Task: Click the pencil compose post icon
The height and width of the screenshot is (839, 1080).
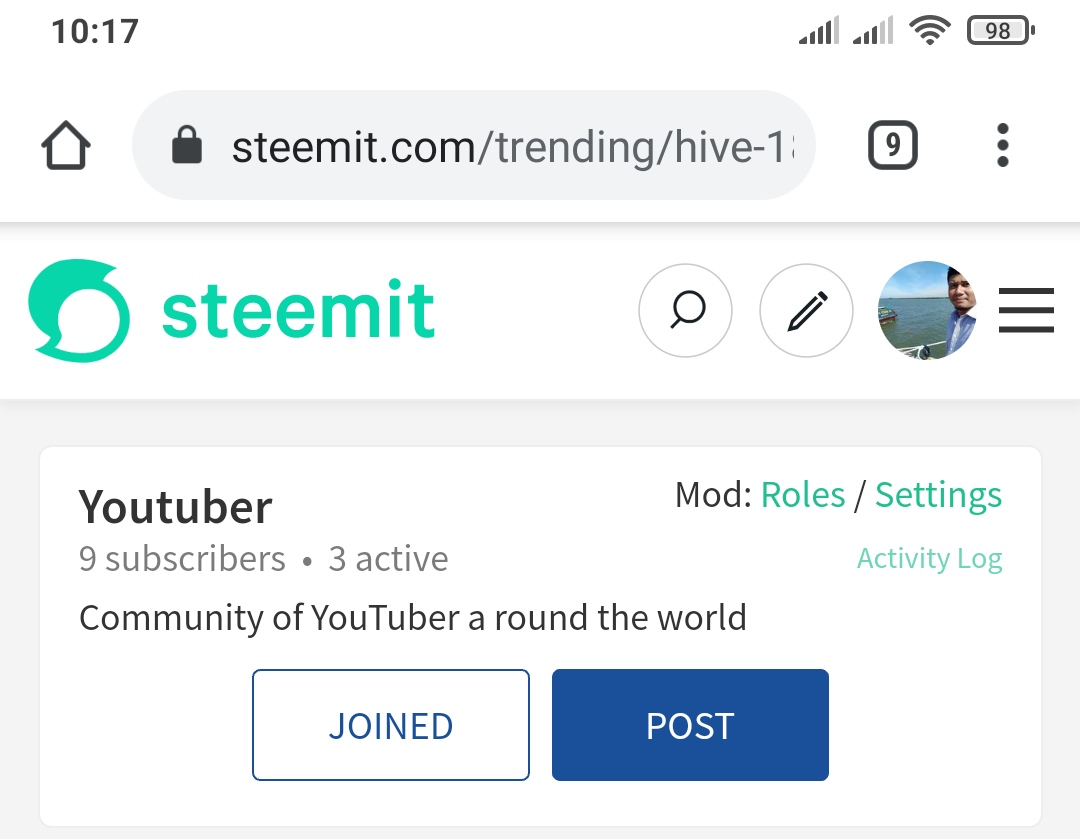Action: pos(806,310)
